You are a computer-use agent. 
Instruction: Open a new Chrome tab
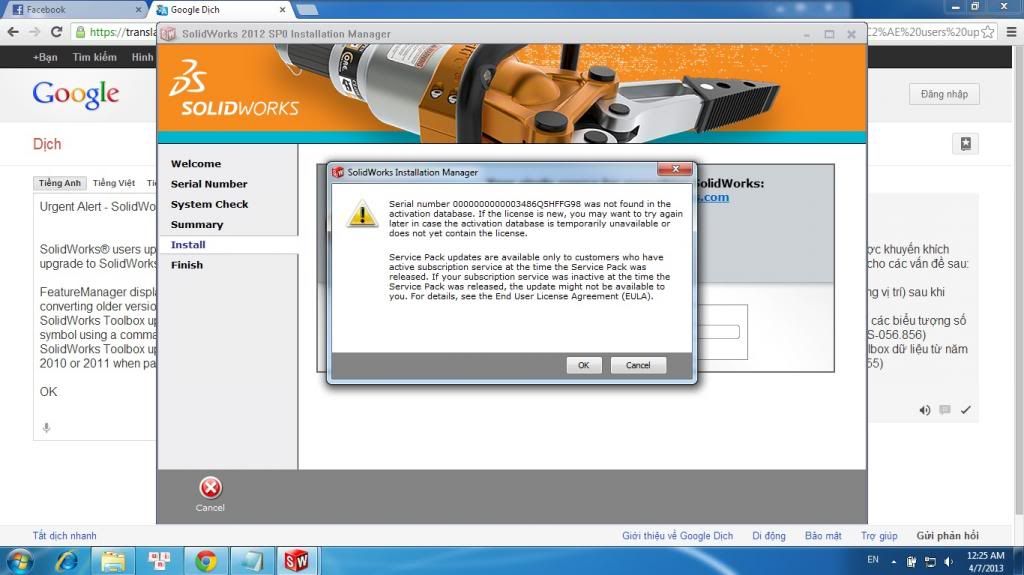(x=307, y=10)
